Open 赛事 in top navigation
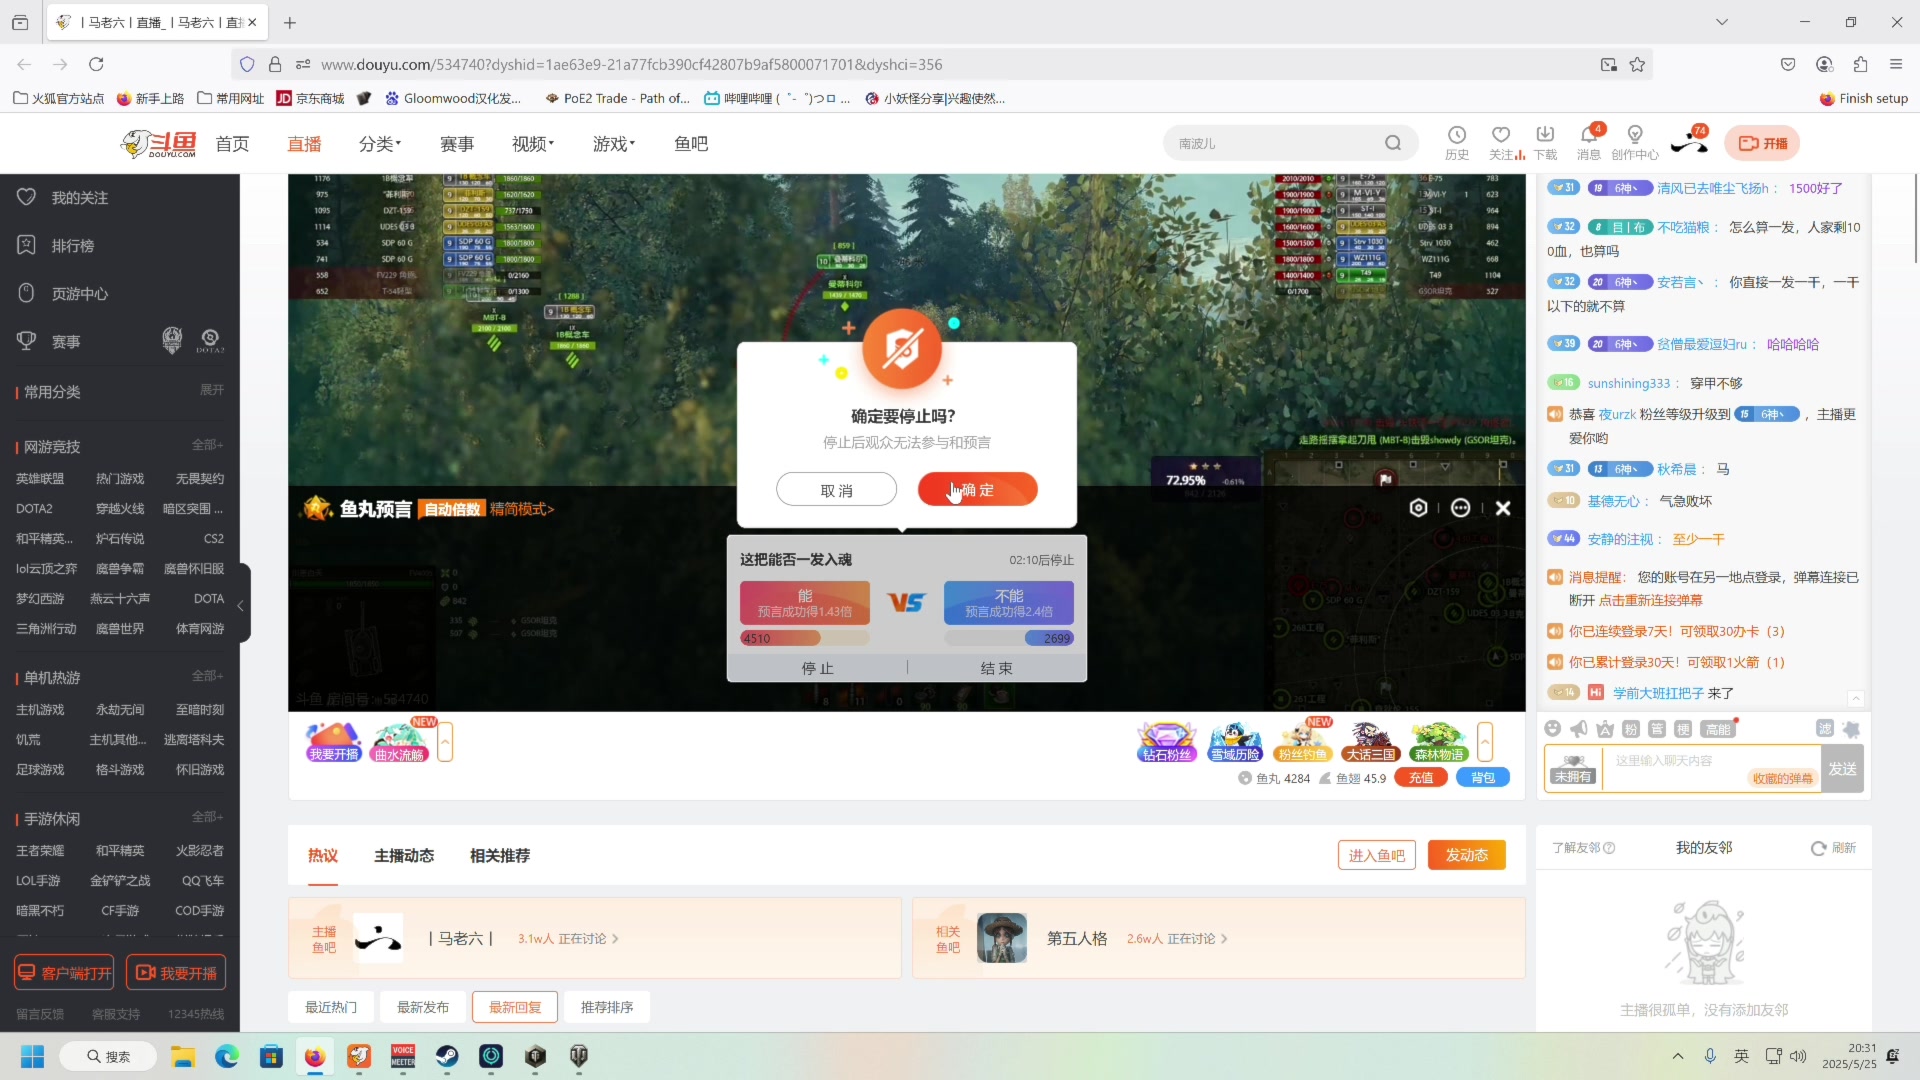Screen dimensions: 1920x1080 click(x=457, y=144)
